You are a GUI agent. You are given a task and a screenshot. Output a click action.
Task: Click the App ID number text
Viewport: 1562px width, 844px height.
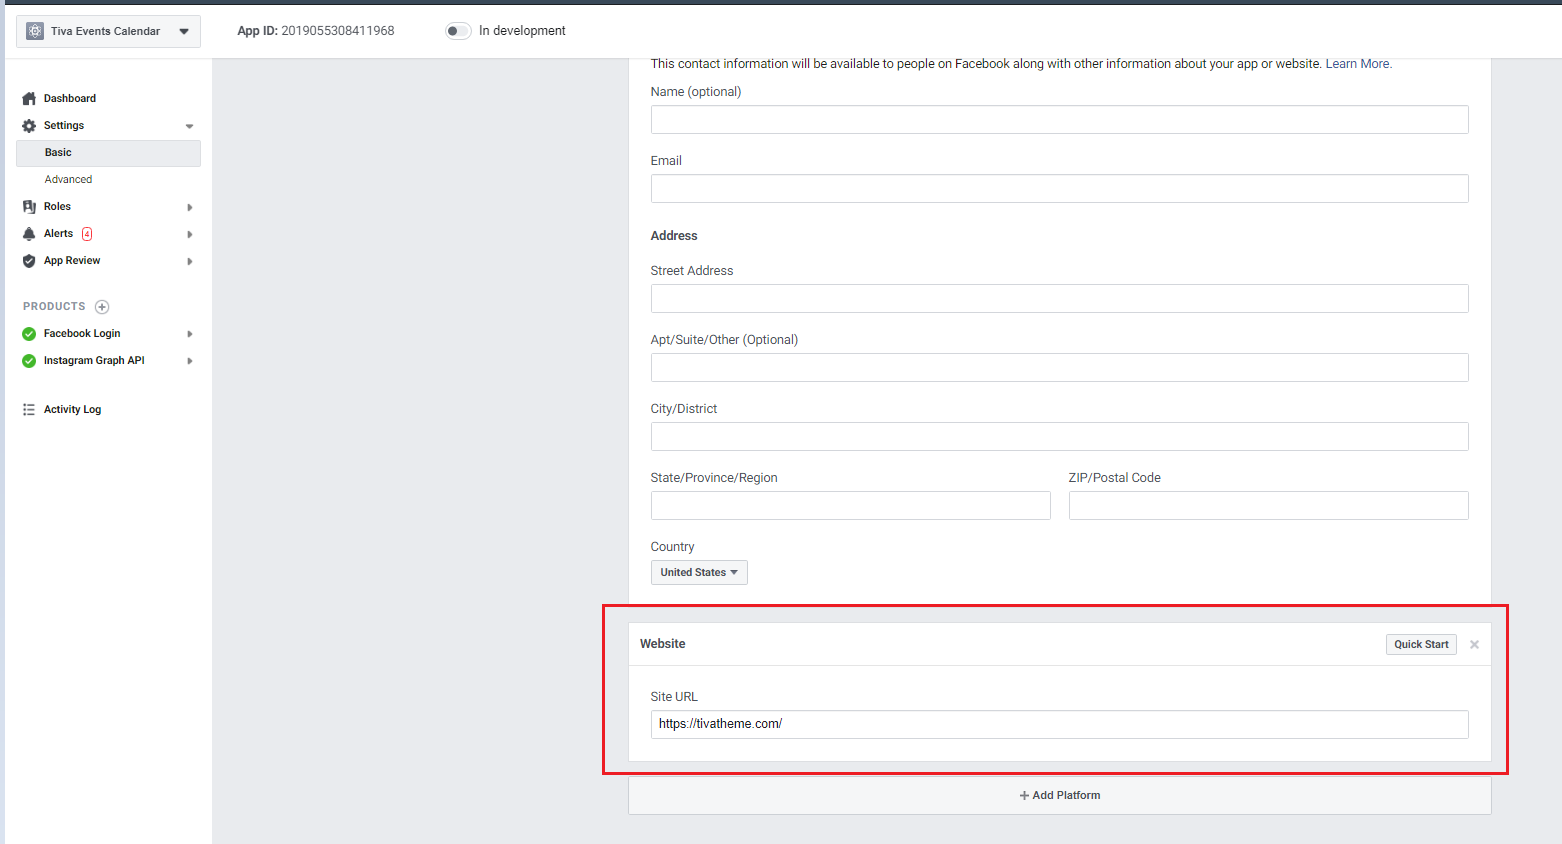point(338,31)
